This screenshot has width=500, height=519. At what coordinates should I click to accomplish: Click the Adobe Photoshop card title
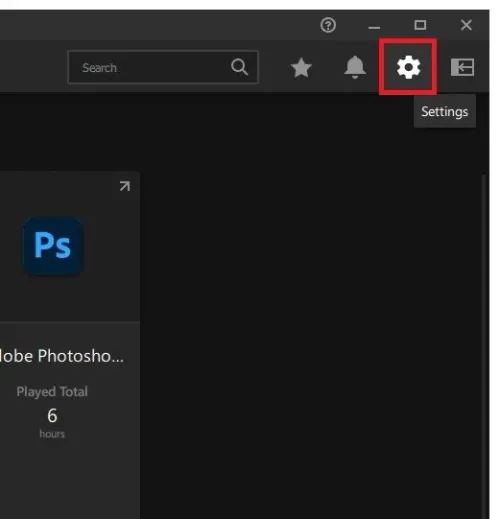pos(62,356)
